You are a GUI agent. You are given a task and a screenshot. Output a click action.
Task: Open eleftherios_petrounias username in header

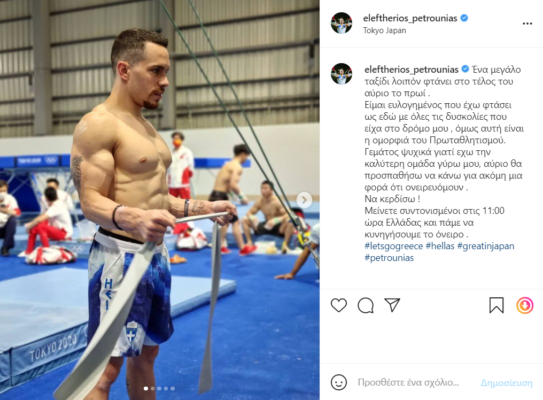pyautogui.click(x=410, y=18)
